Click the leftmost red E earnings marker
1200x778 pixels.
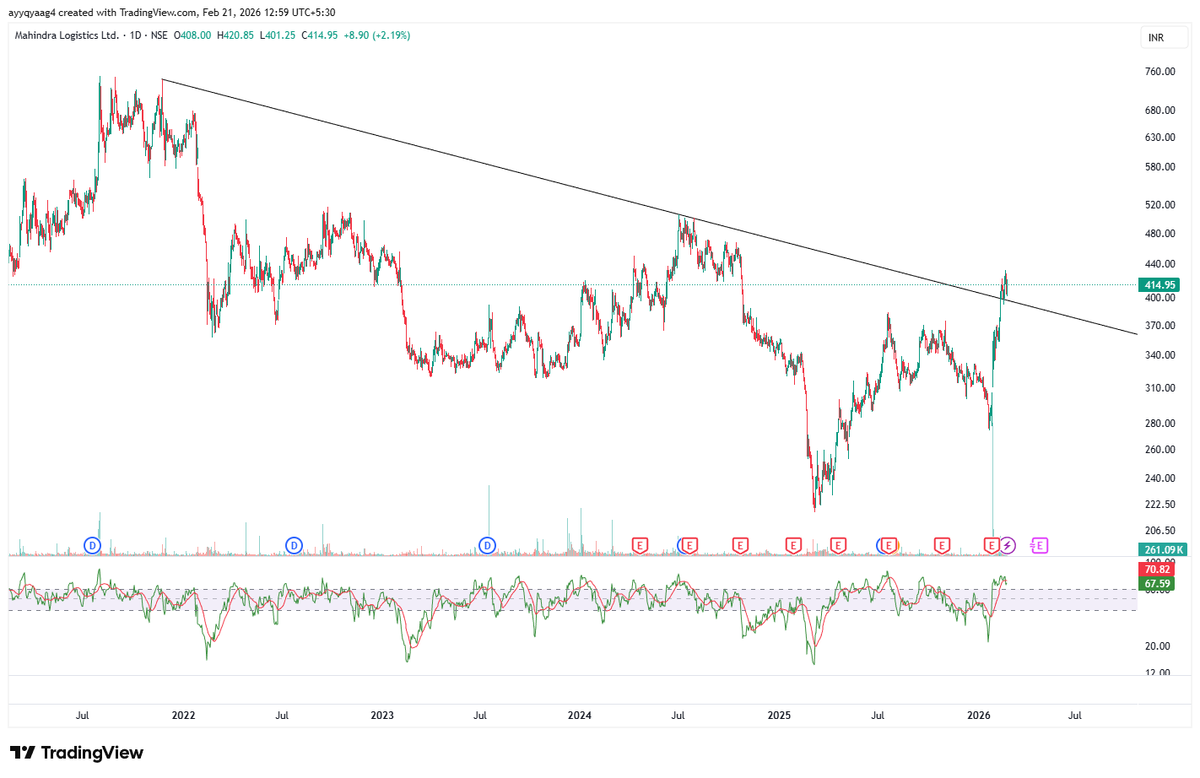[x=640, y=545]
